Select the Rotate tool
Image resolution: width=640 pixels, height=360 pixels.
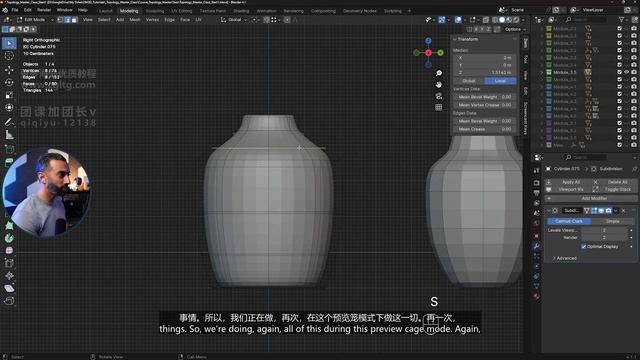pos(9,82)
